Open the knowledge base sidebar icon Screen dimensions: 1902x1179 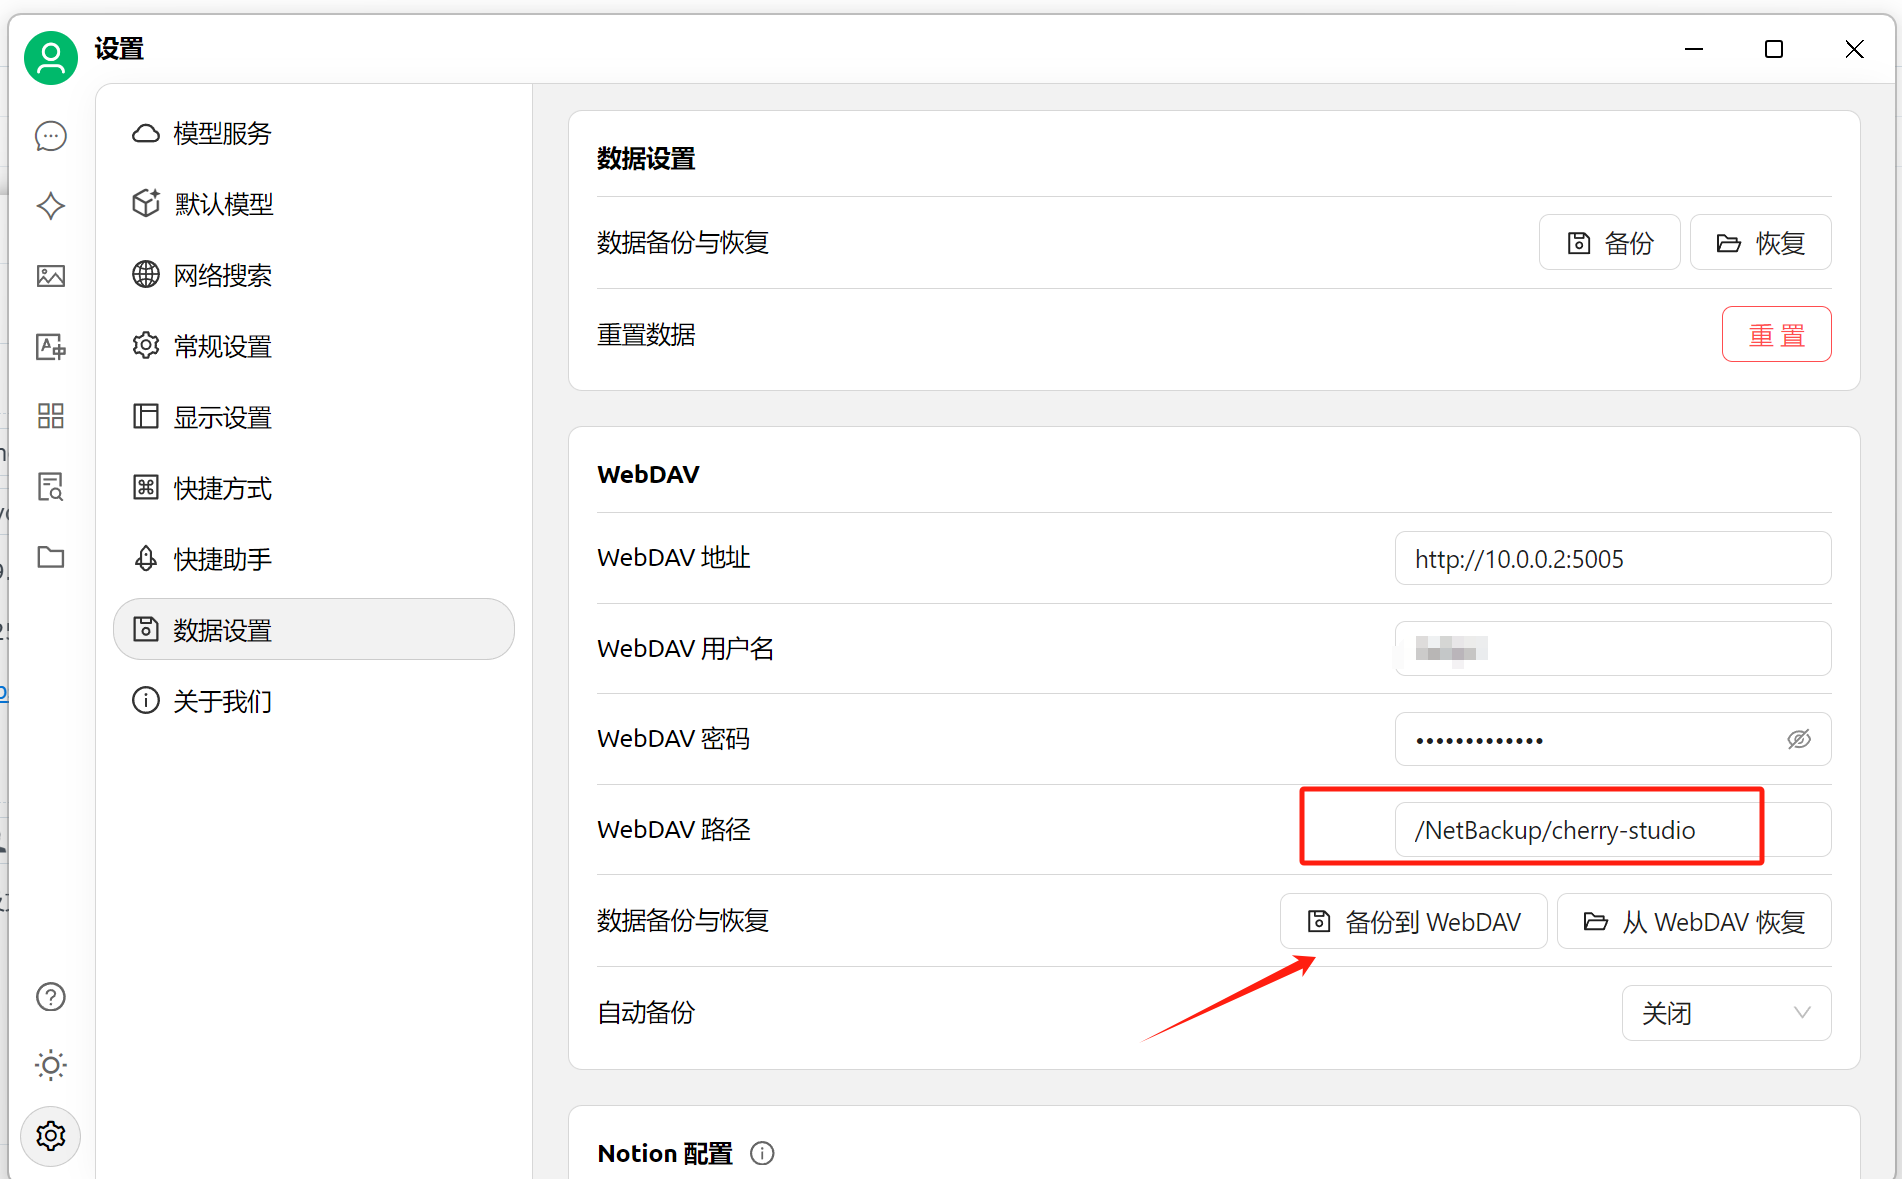pyautogui.click(x=51, y=487)
